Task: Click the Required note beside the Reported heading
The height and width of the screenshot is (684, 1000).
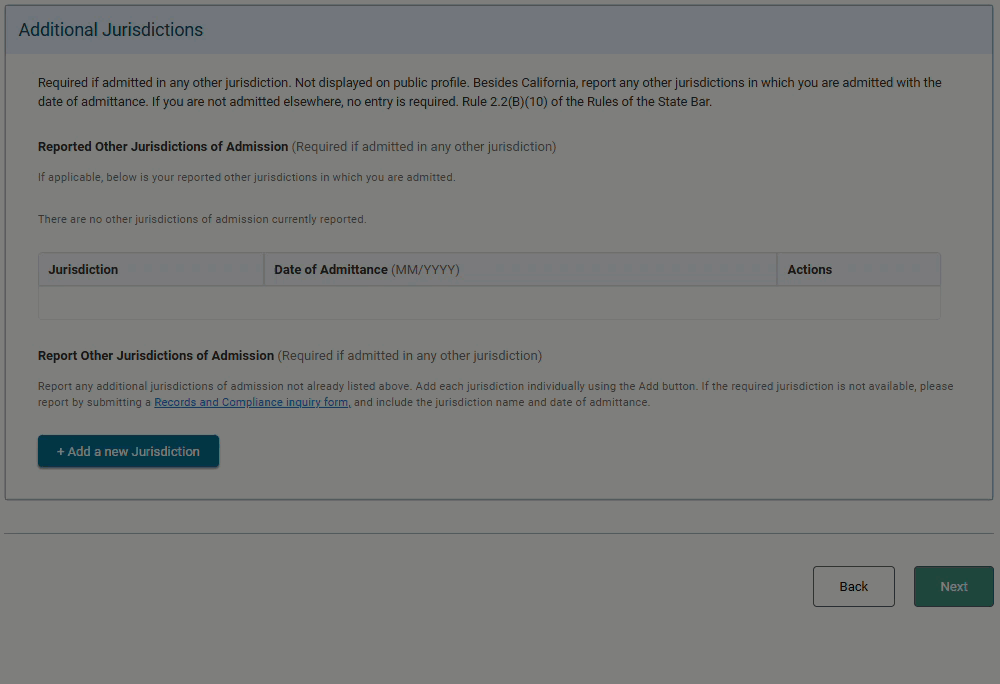Action: point(424,147)
